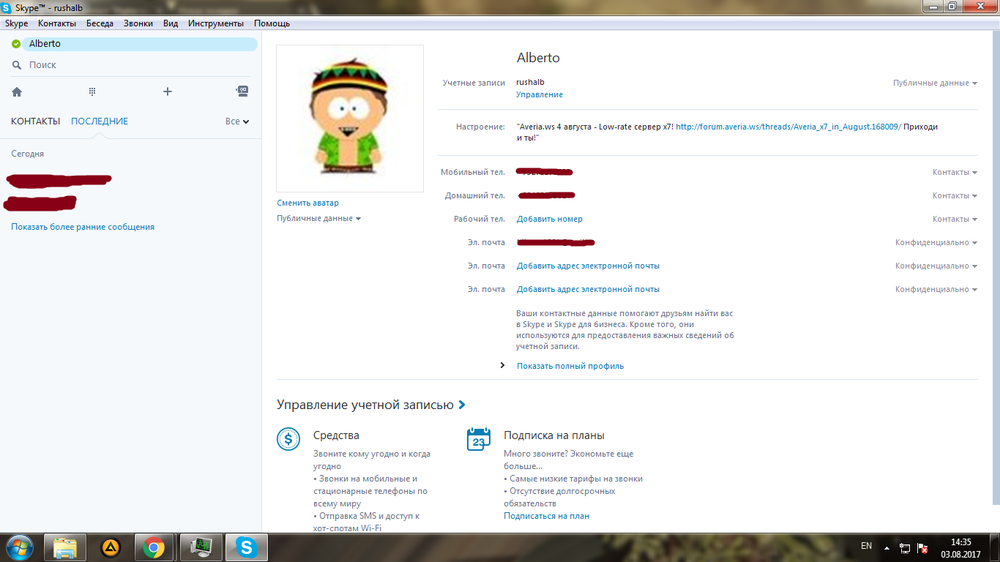Click the network tray icon
This screenshot has width=1000, height=562.
click(x=904, y=548)
